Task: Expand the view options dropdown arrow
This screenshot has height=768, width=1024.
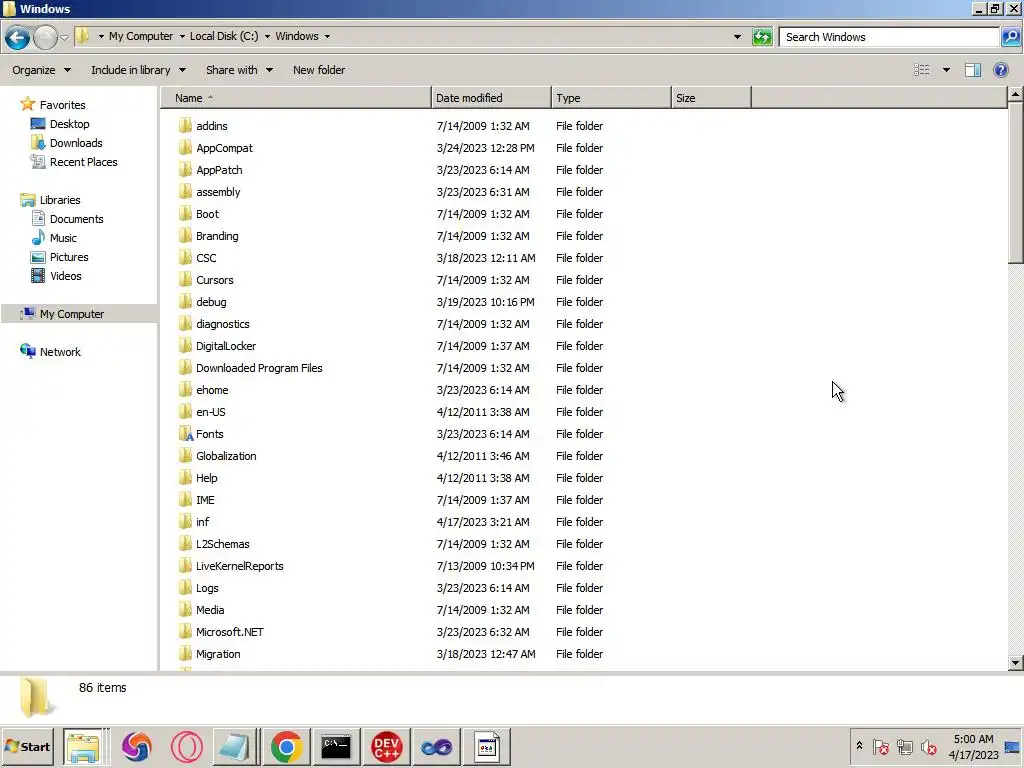Action: [946, 70]
